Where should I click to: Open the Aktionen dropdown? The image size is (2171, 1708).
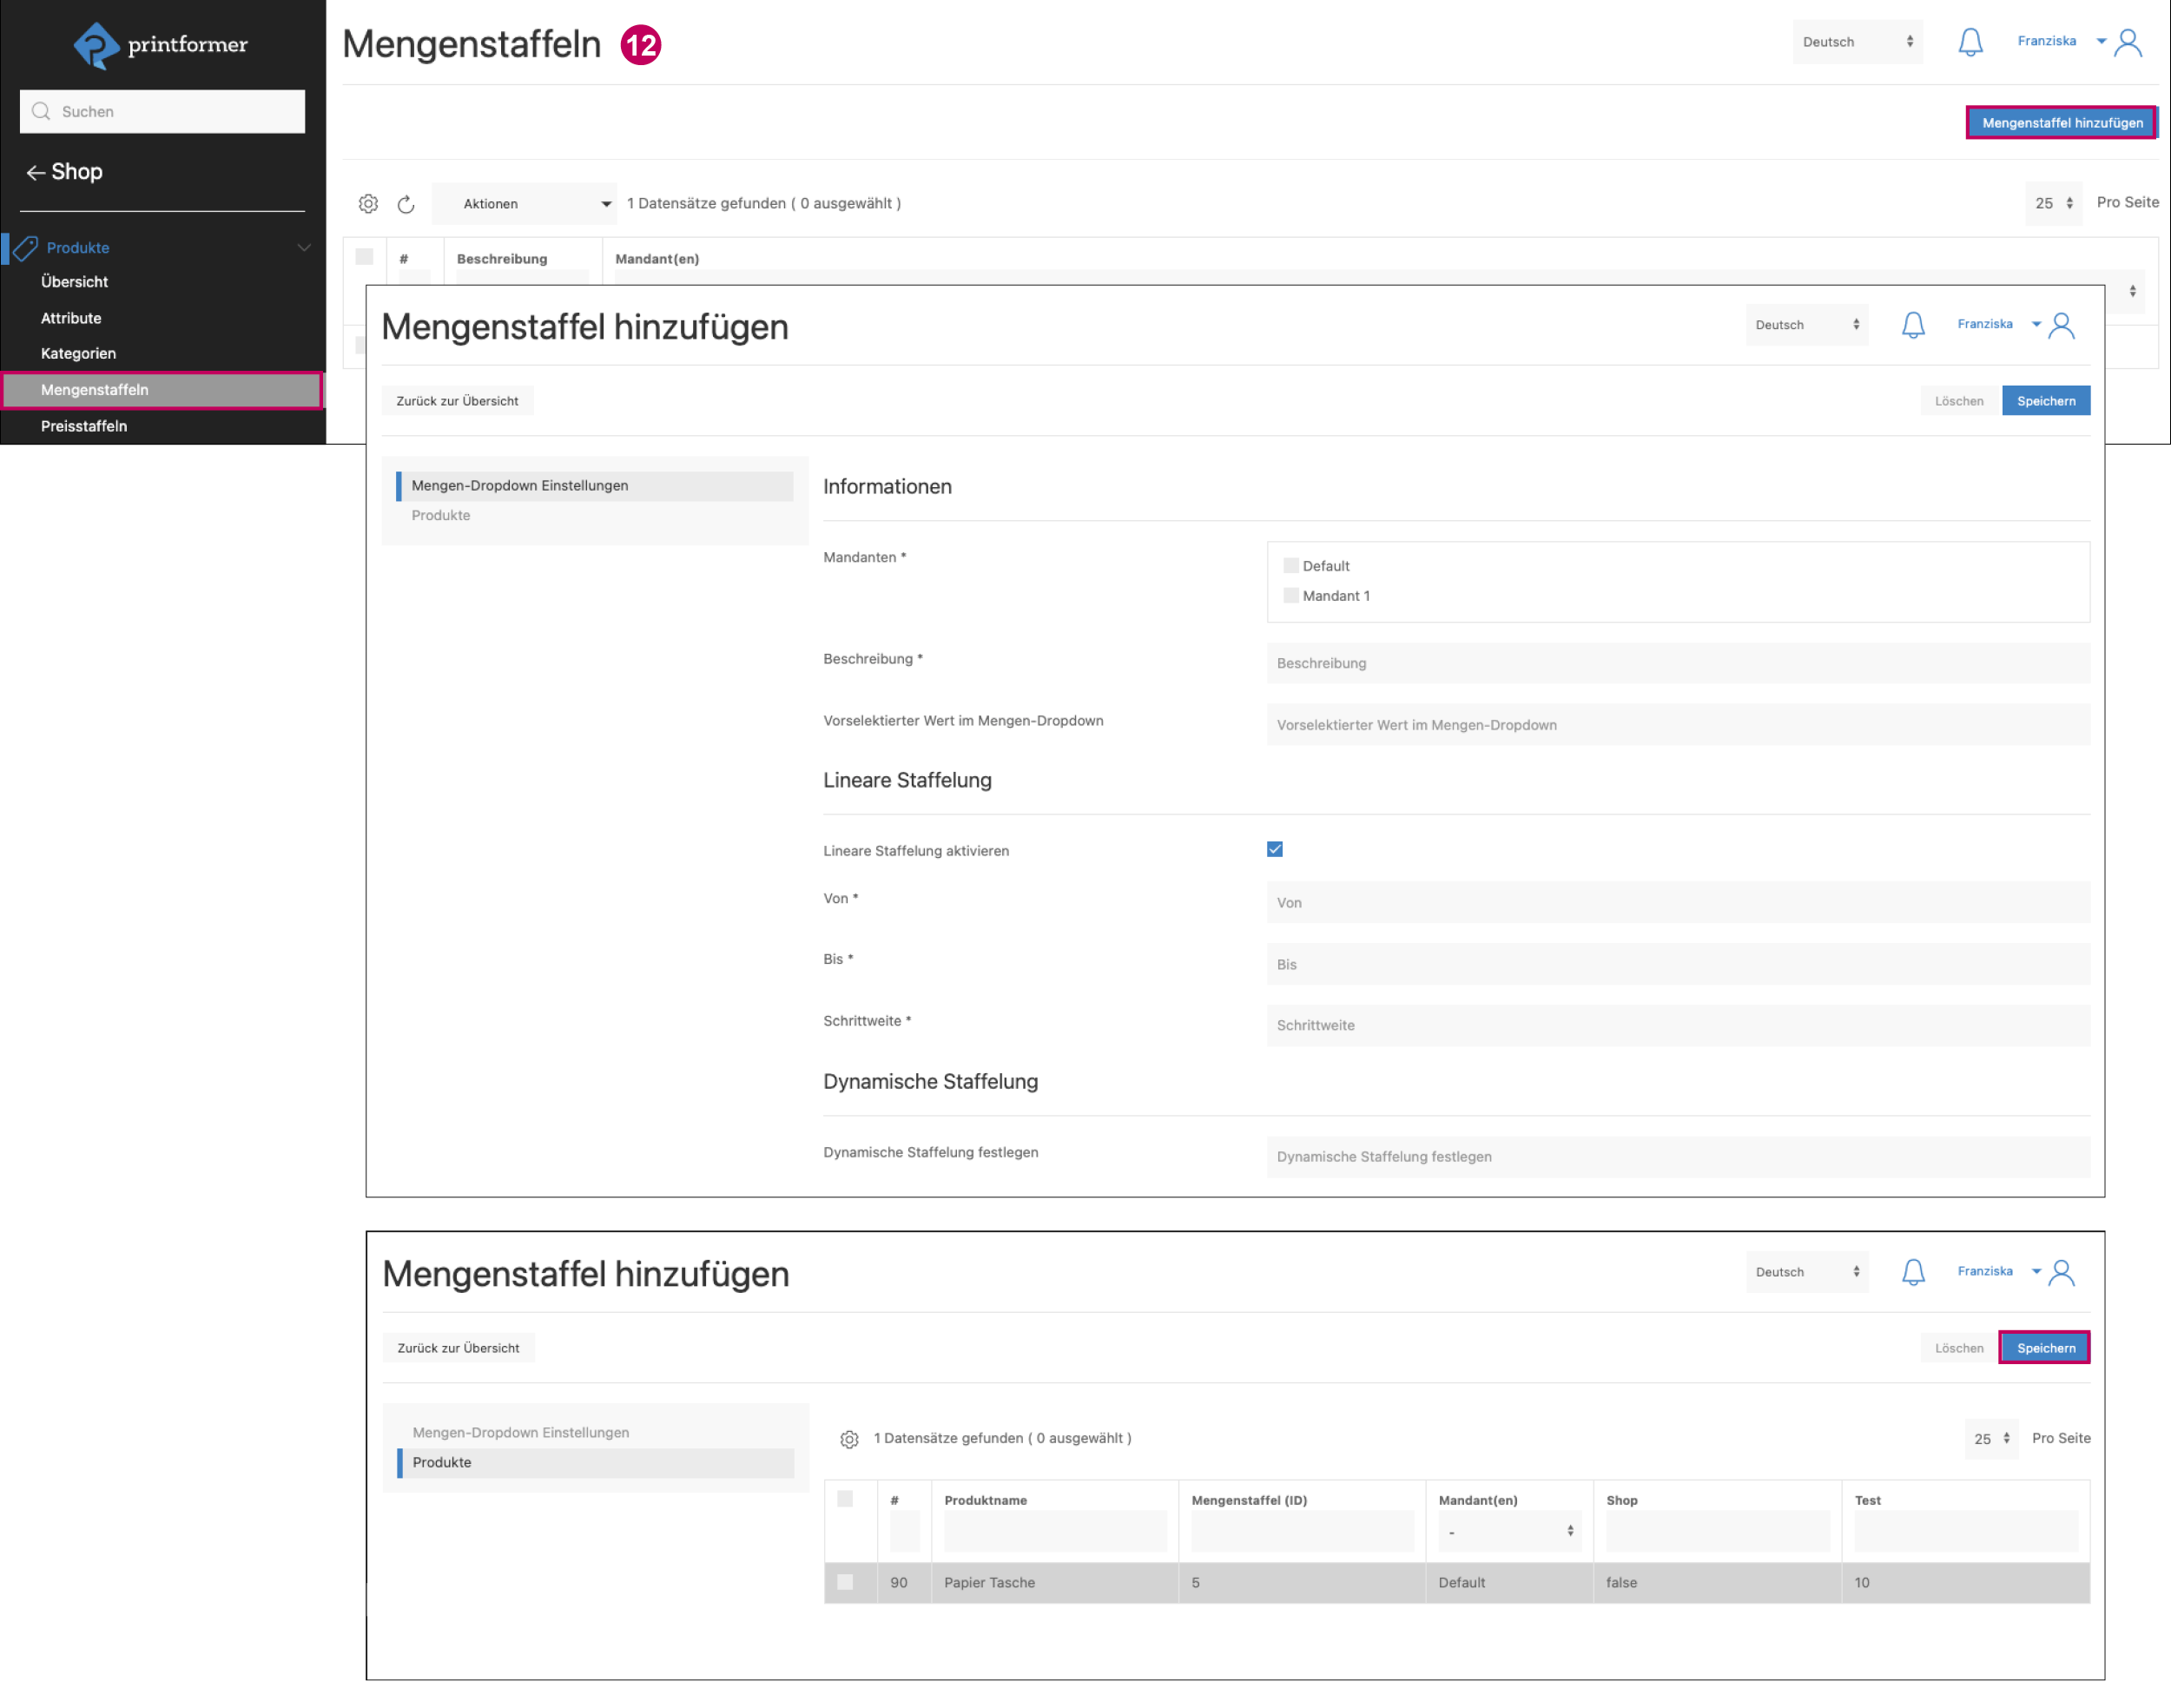tap(525, 204)
